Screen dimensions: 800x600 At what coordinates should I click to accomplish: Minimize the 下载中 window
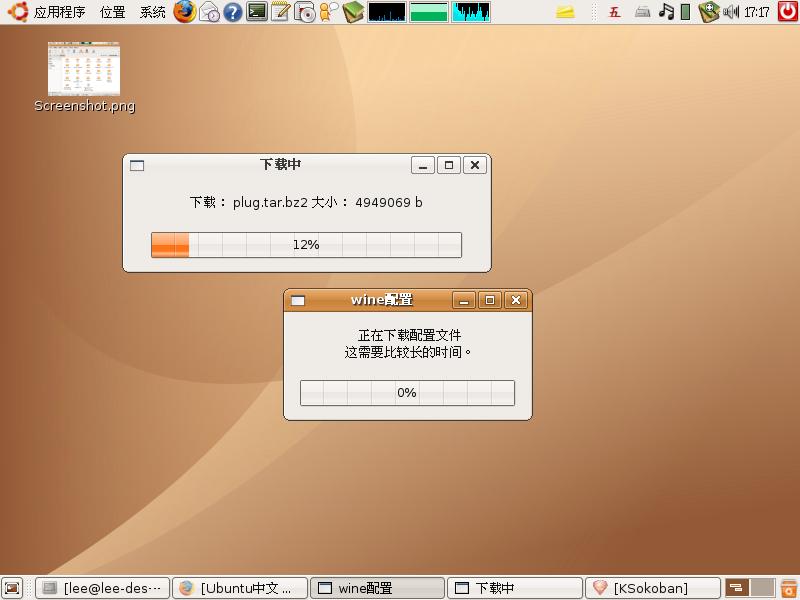coord(423,165)
